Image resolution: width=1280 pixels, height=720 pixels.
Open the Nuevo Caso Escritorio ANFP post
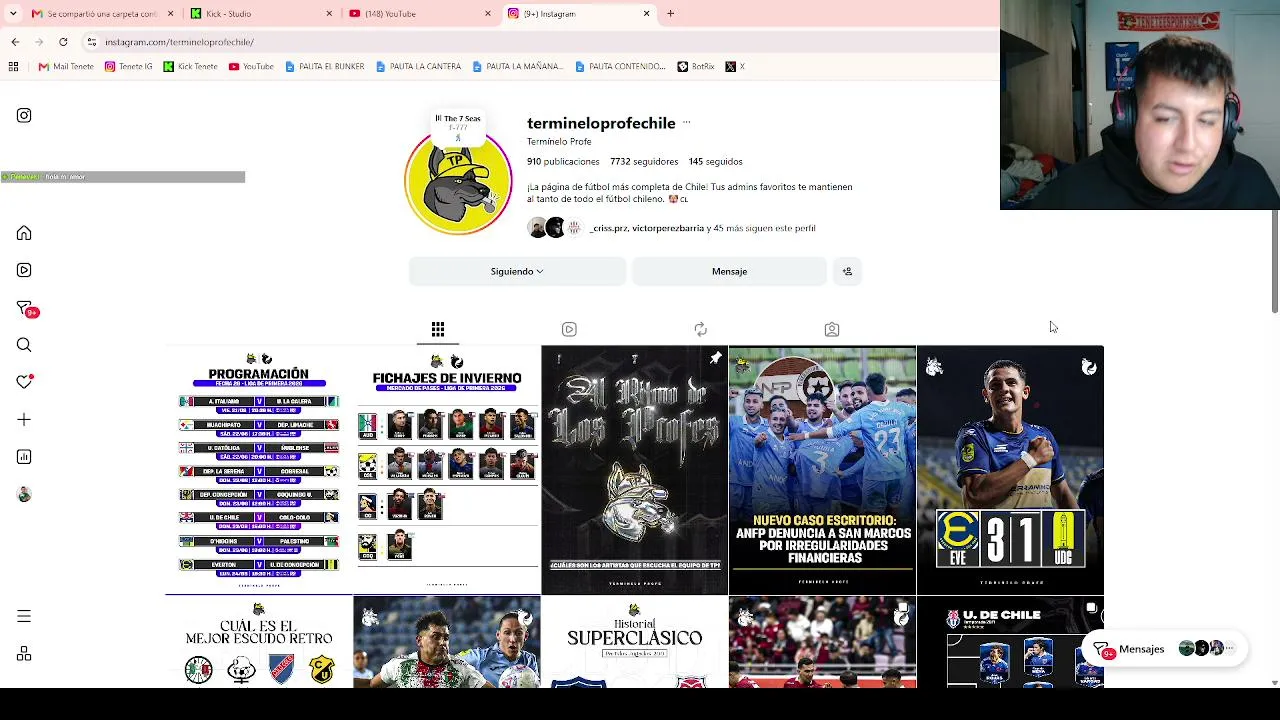[822, 470]
